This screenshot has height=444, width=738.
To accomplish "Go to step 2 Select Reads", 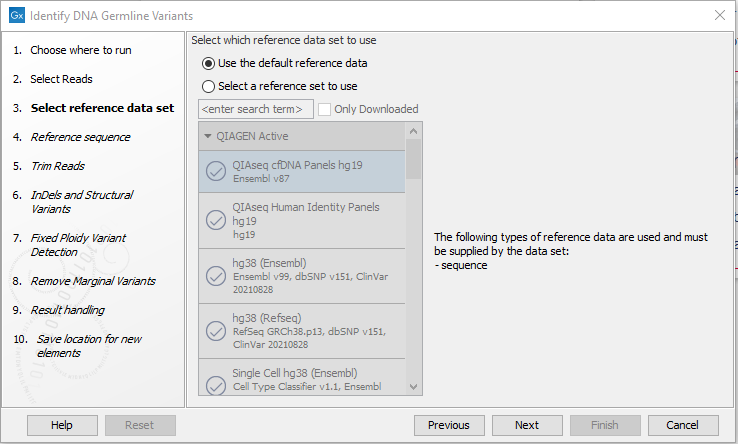I will pyautogui.click(x=61, y=79).
